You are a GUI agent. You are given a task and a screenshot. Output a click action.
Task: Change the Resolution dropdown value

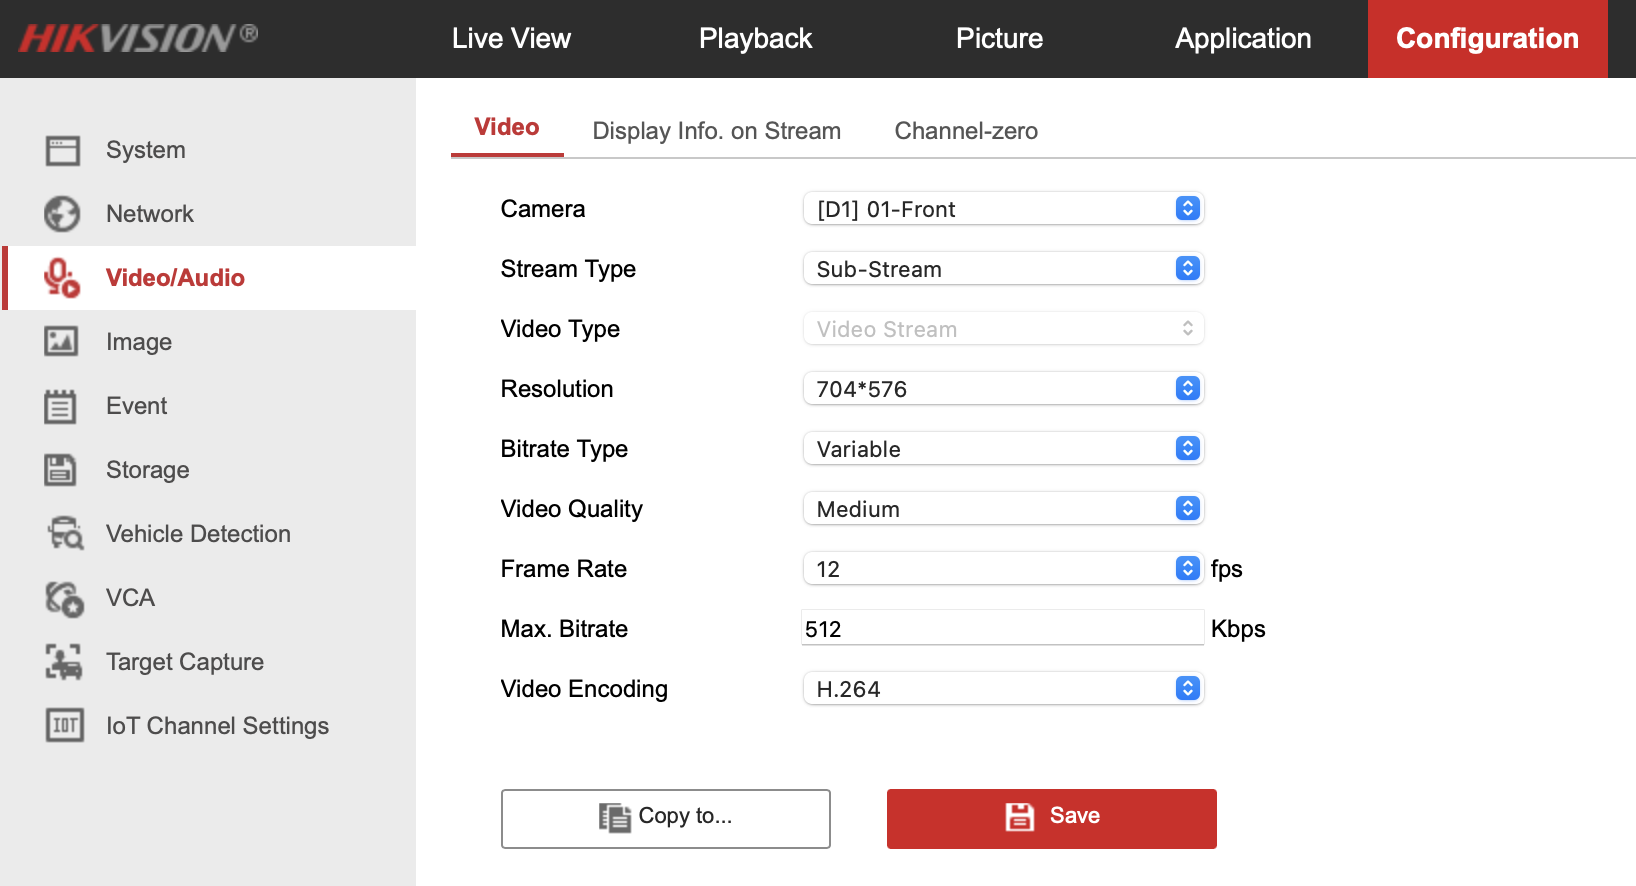pyautogui.click(x=1002, y=389)
